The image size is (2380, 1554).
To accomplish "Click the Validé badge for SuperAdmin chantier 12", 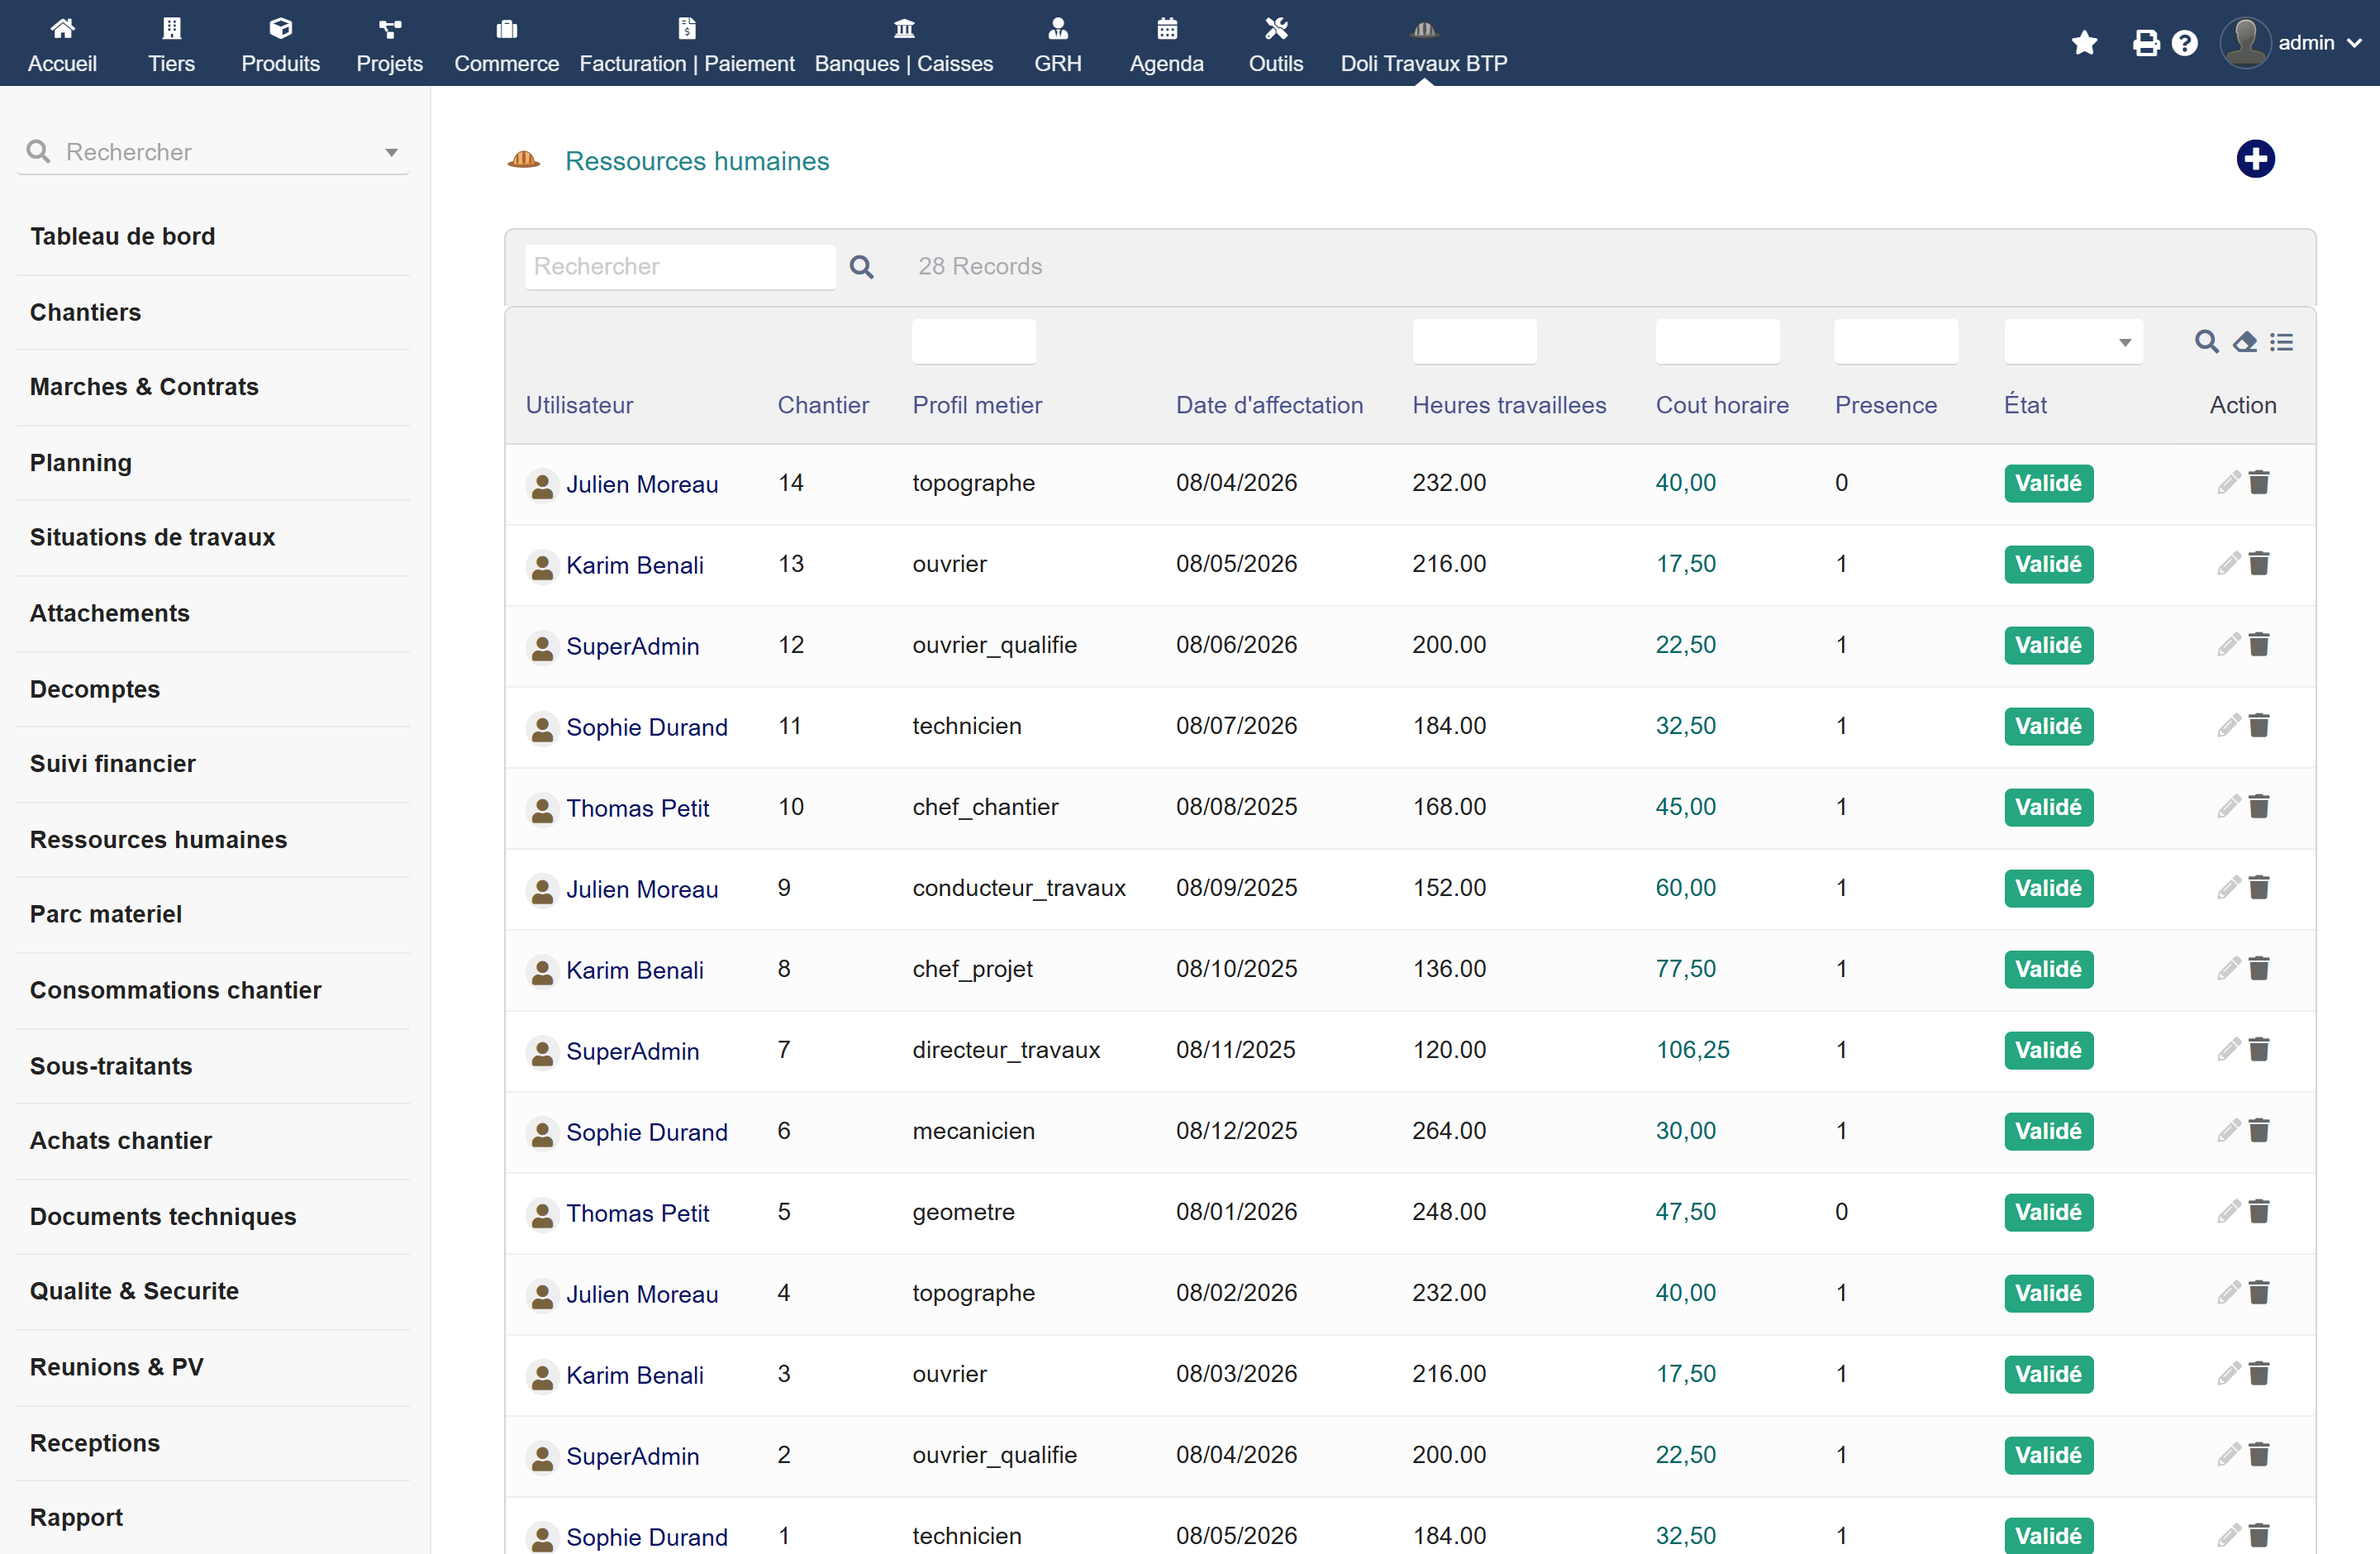I will pyautogui.click(x=2047, y=645).
